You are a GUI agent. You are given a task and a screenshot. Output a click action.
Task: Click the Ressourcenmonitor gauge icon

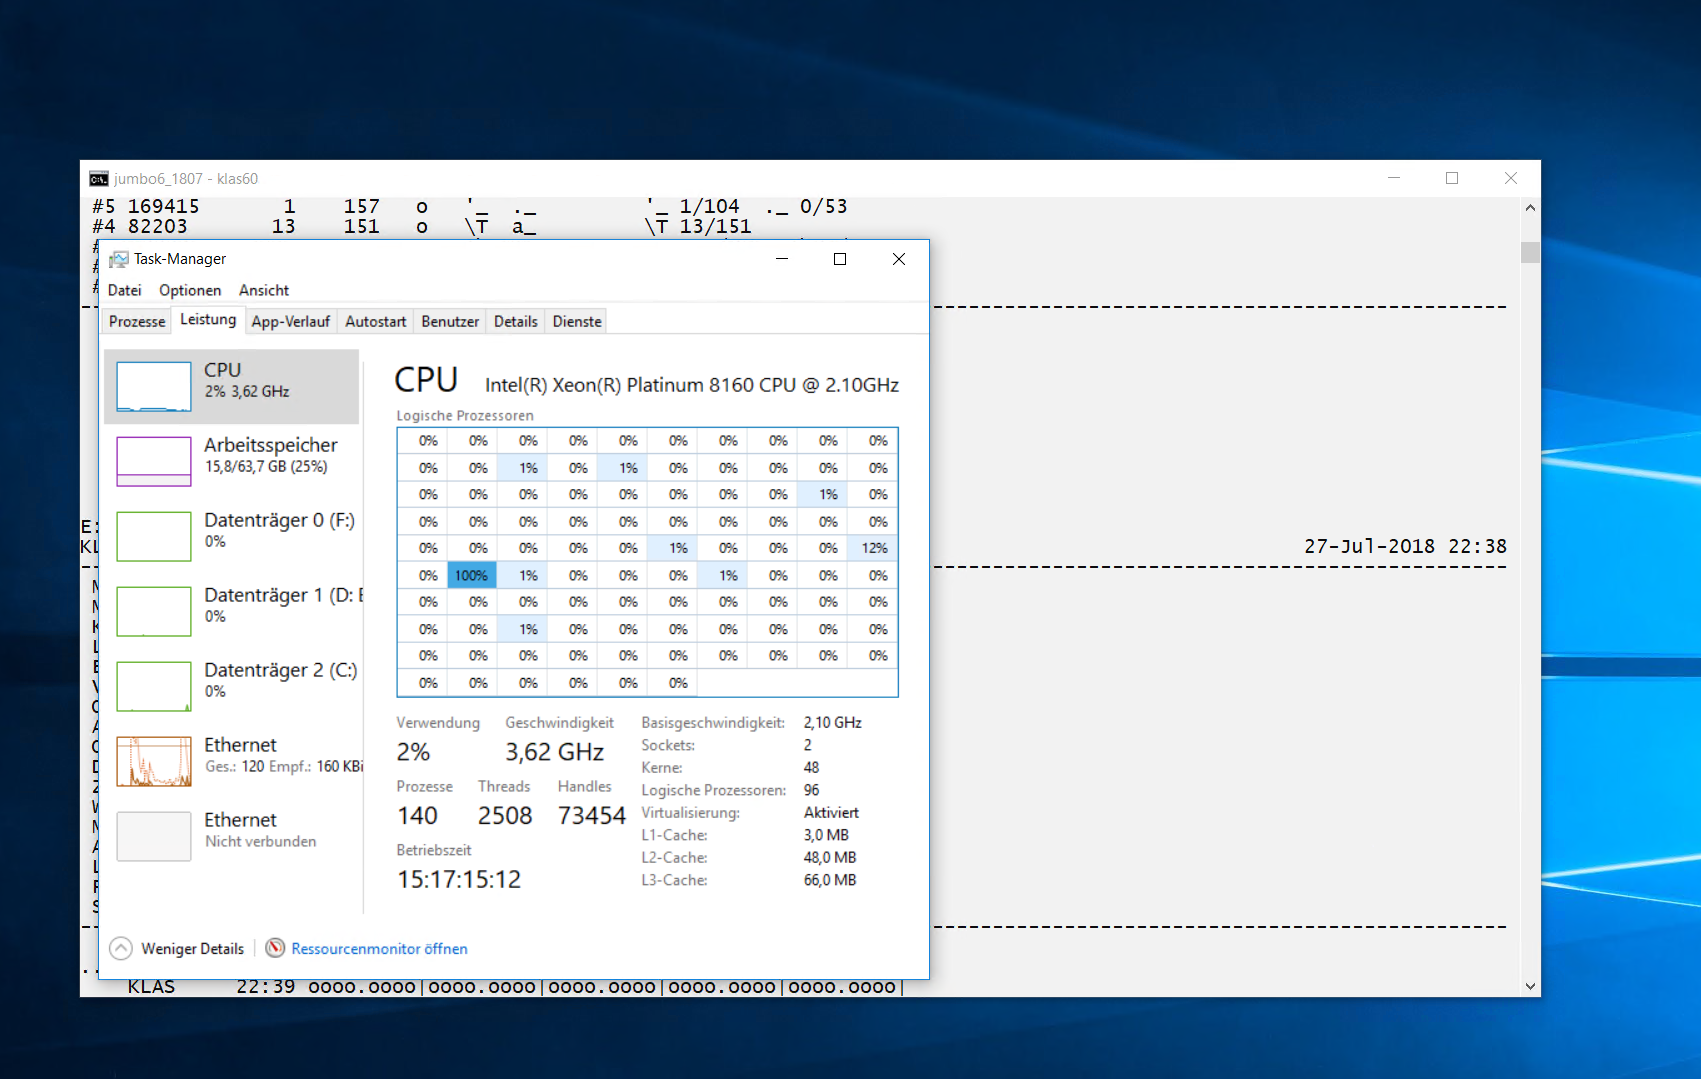click(275, 948)
